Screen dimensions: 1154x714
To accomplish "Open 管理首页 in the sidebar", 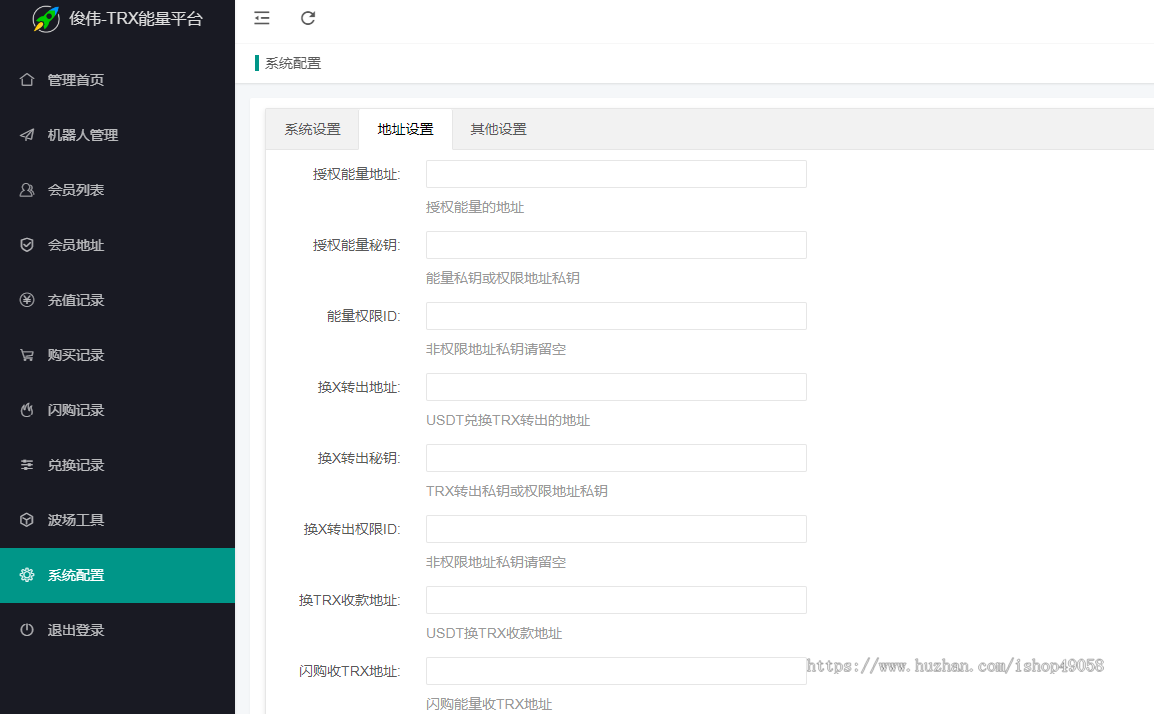I will (x=118, y=79).
